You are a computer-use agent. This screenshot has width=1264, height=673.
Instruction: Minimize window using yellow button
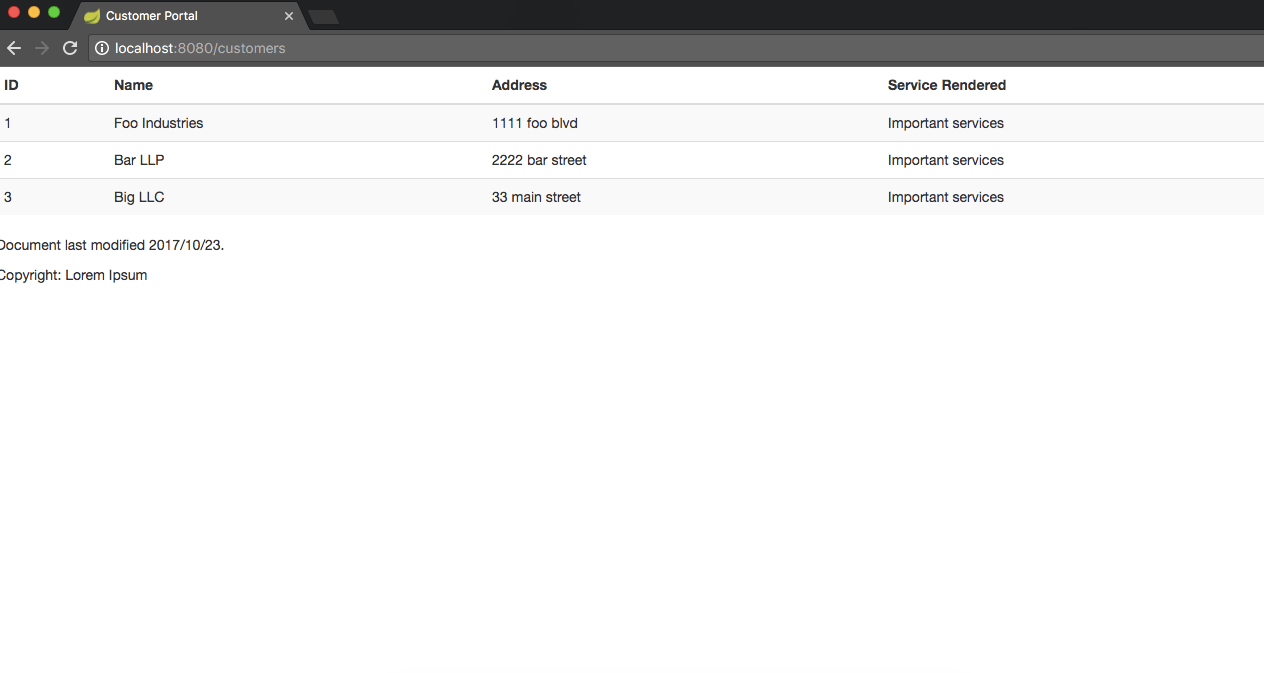click(x=34, y=12)
